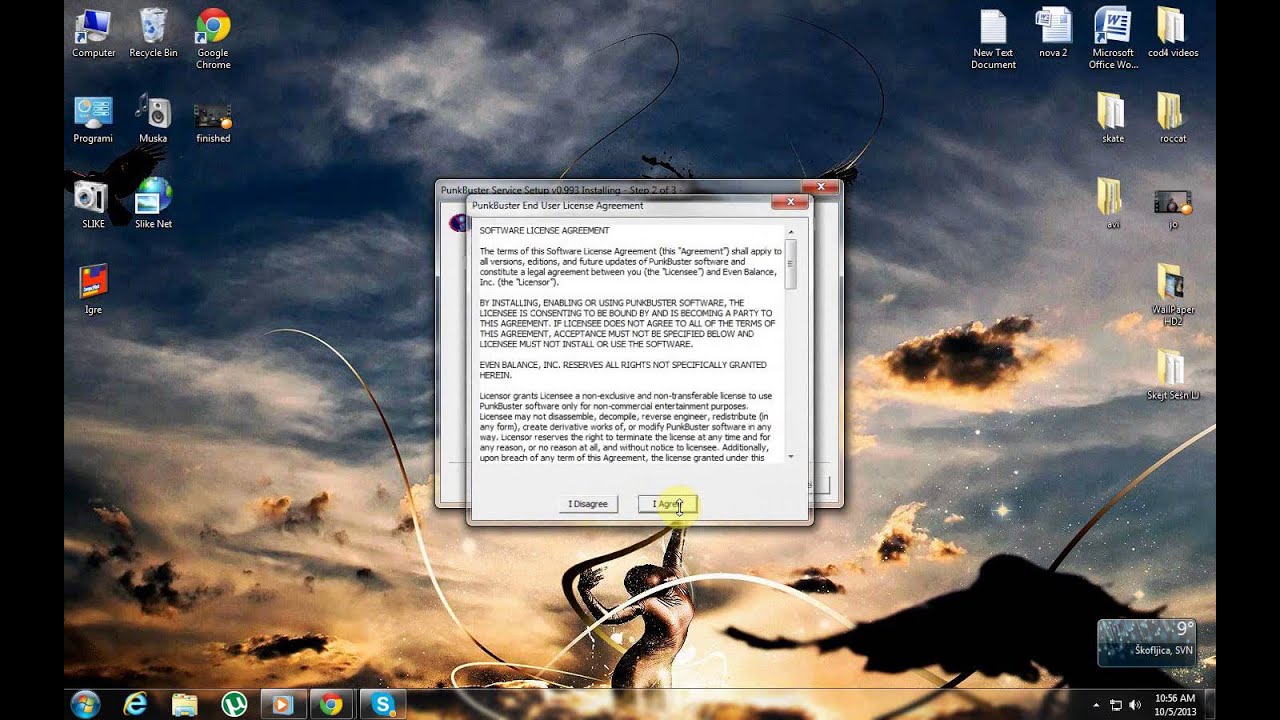Launch uTorrent from the taskbar
The width and height of the screenshot is (1280, 720).
tap(234, 705)
